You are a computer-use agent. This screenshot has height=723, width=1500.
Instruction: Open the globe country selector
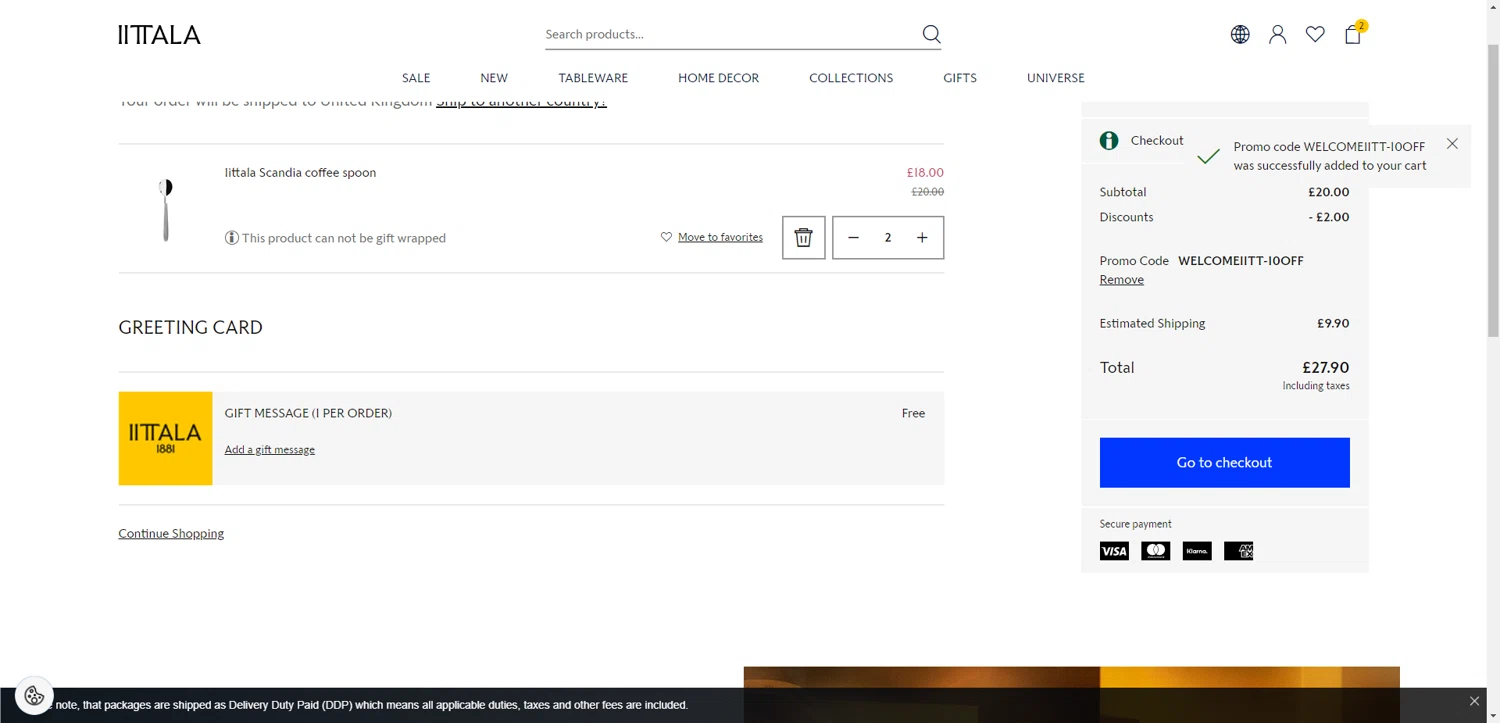[1240, 35]
